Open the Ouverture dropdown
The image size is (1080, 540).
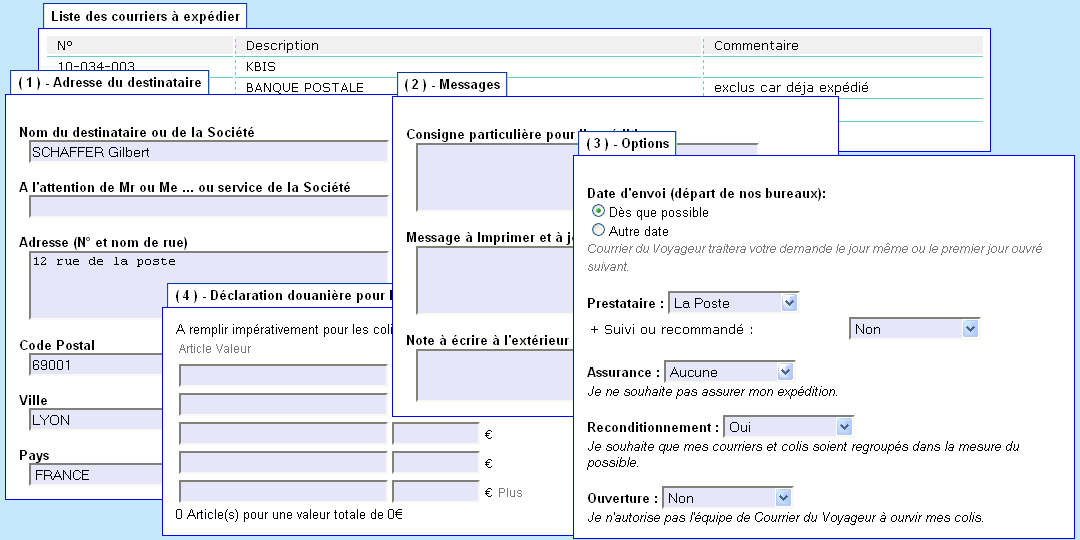727,498
